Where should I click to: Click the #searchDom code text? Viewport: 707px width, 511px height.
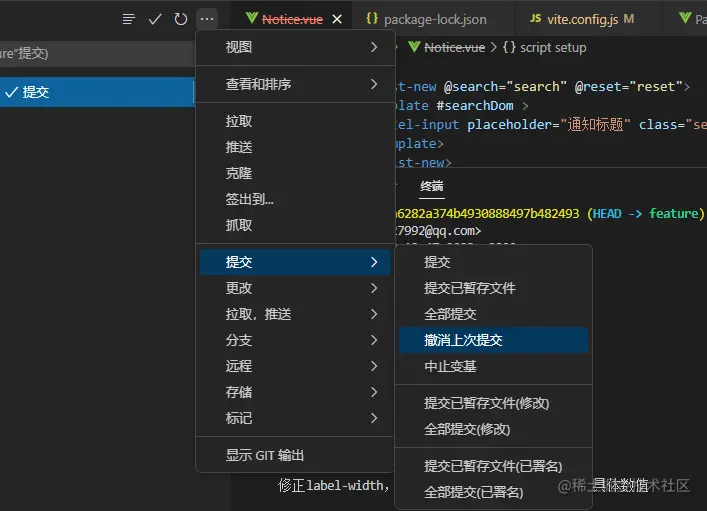coord(475,106)
